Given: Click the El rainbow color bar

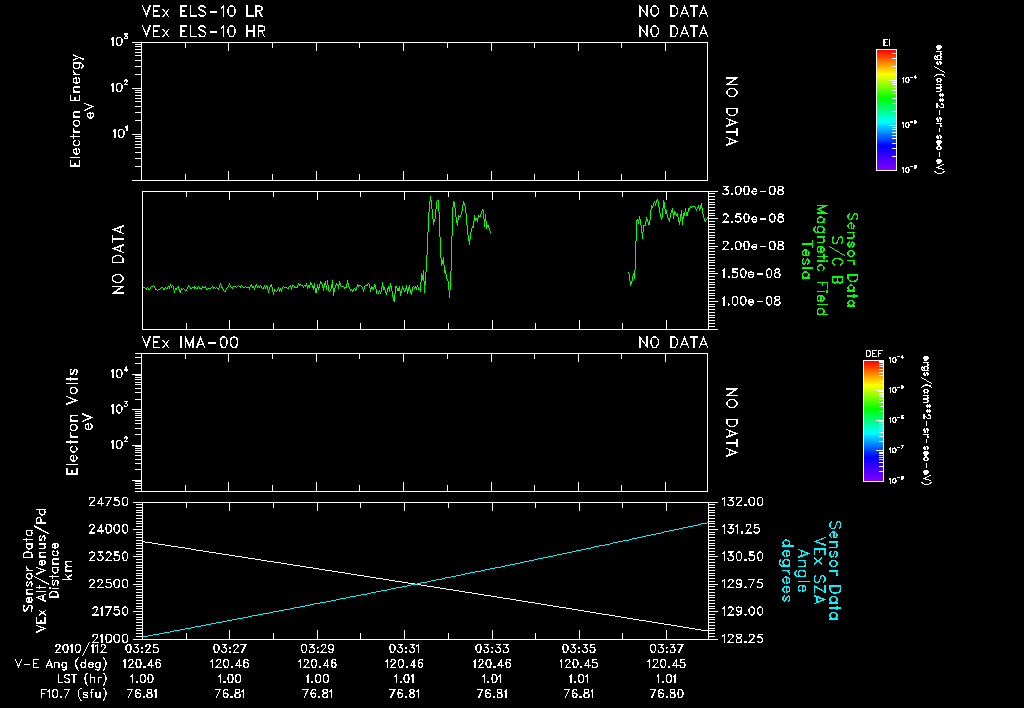Looking at the screenshot, I should [886, 110].
